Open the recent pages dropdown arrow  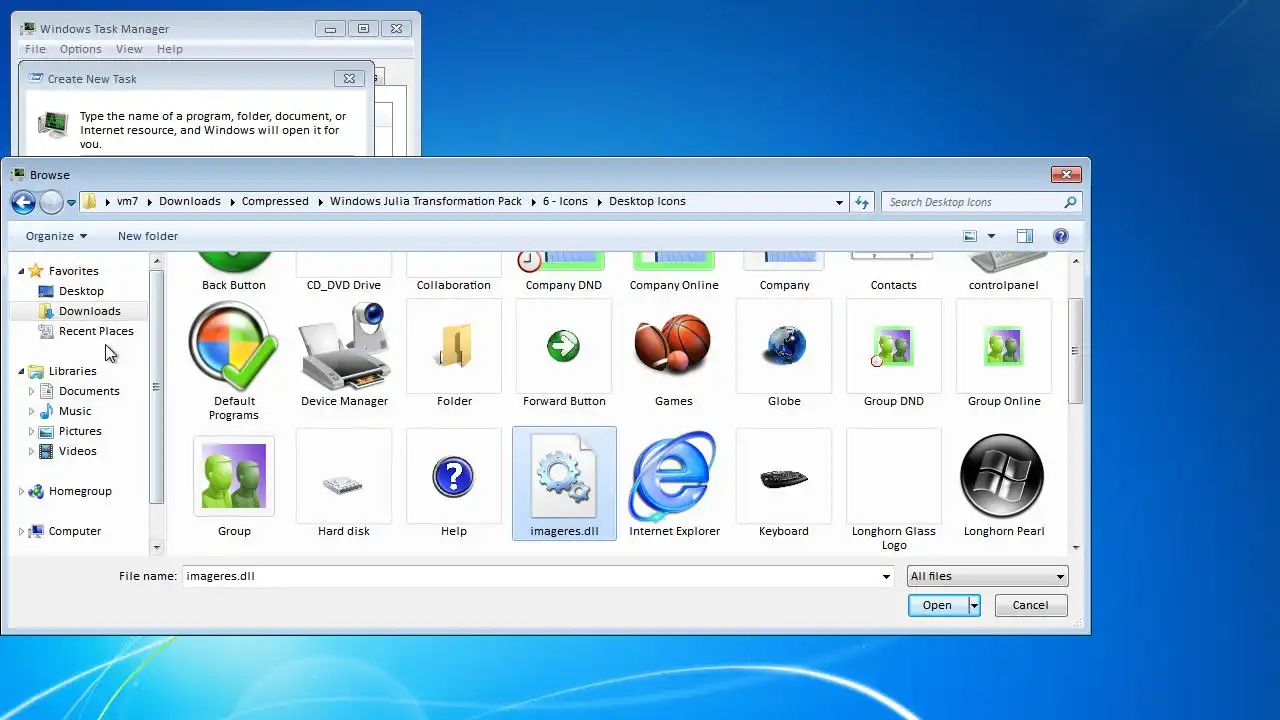[x=71, y=203]
